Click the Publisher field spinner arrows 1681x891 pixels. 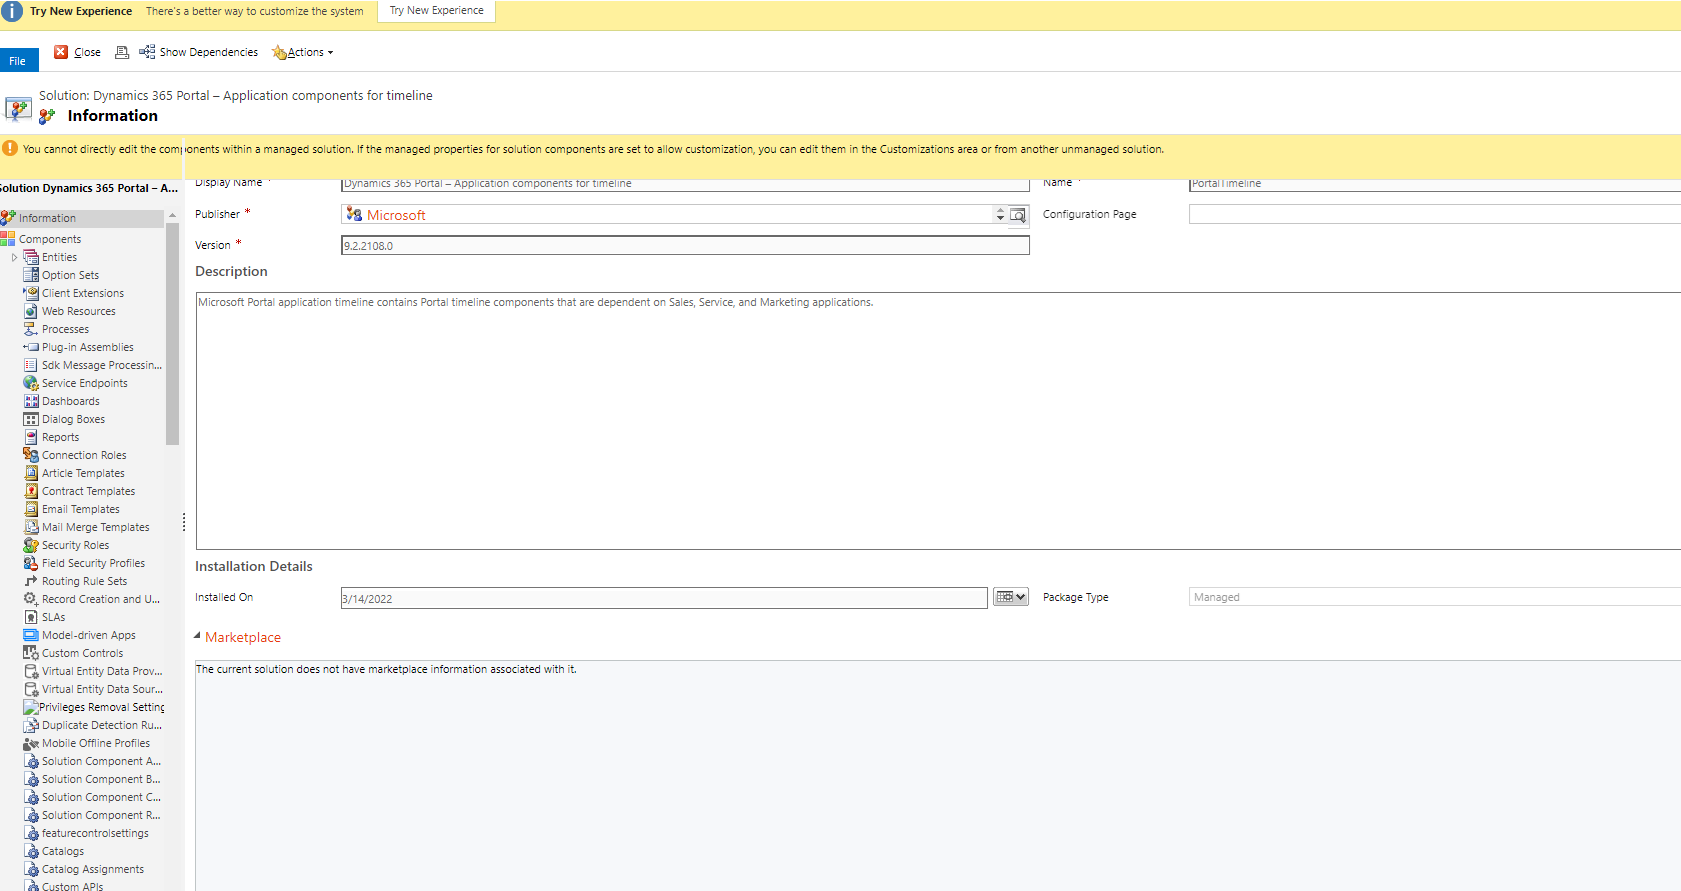click(1000, 215)
